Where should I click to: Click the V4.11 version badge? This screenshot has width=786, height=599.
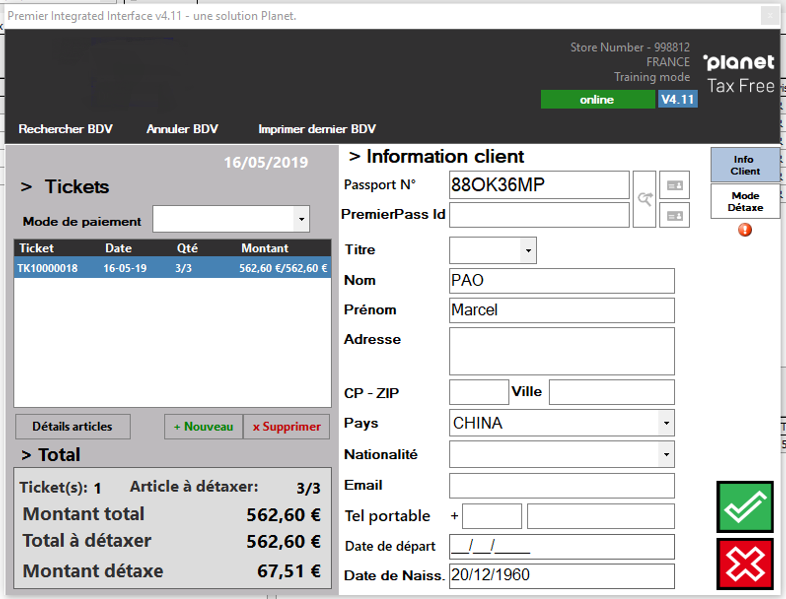pyautogui.click(x=677, y=100)
